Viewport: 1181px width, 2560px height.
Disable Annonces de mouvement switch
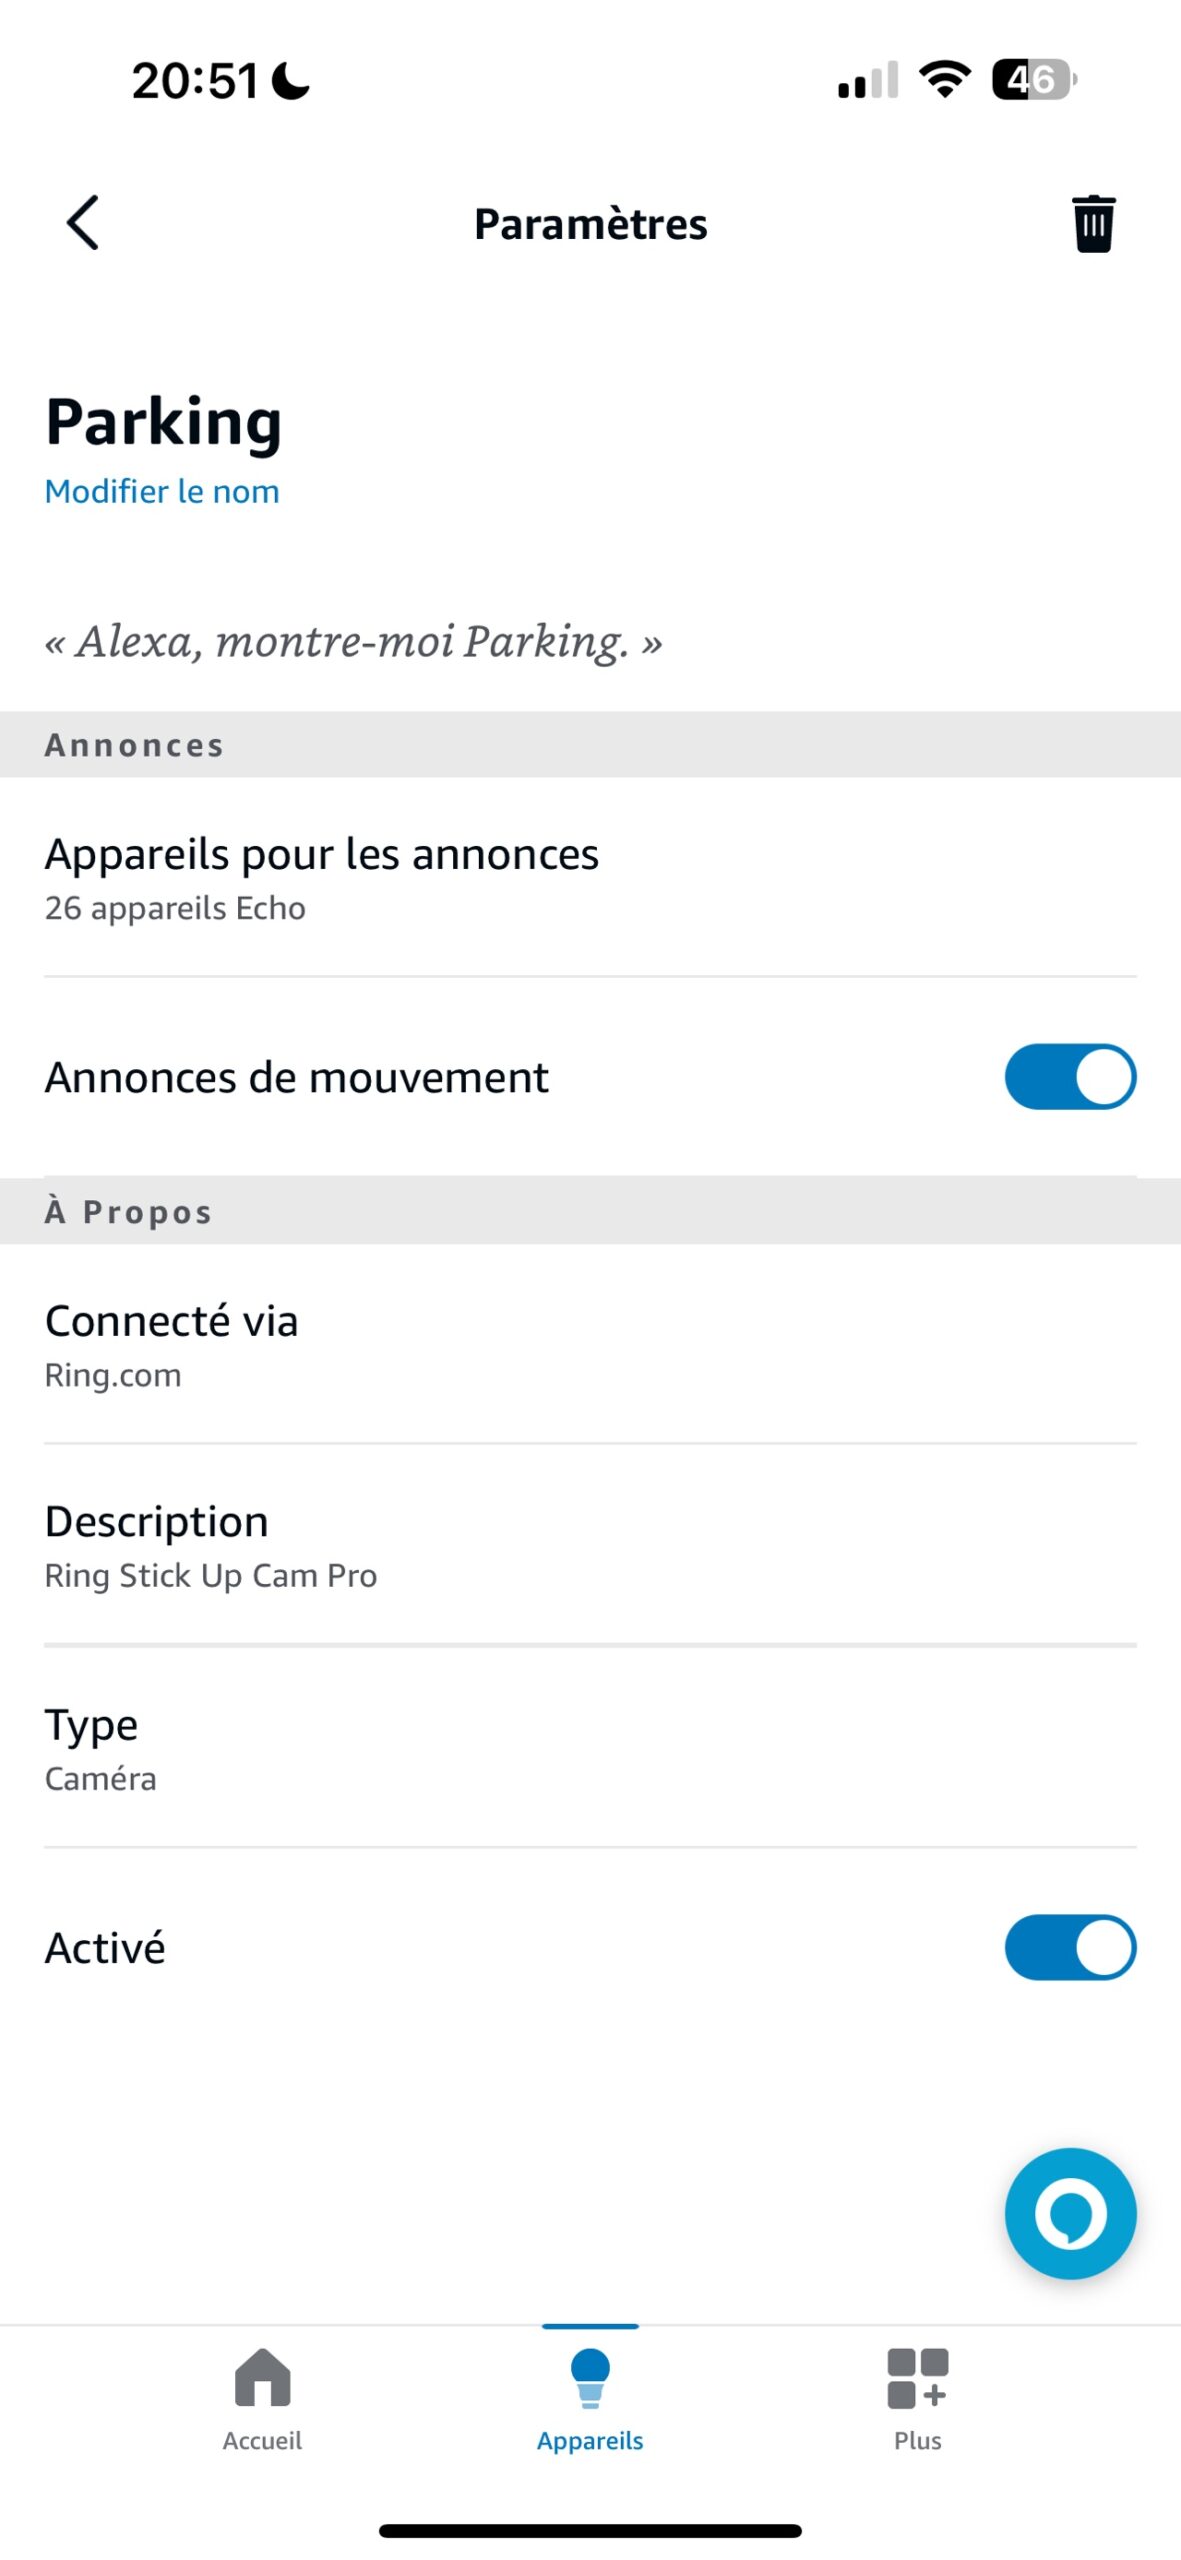[x=1069, y=1077]
